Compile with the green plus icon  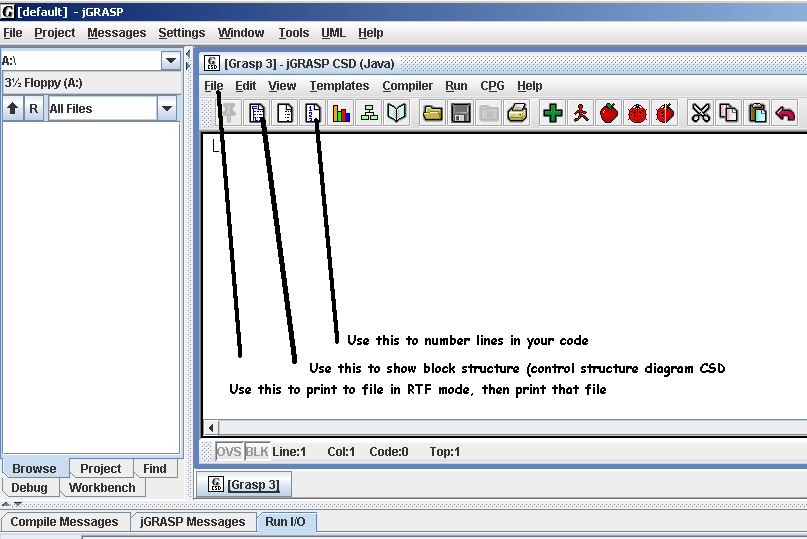[553, 113]
